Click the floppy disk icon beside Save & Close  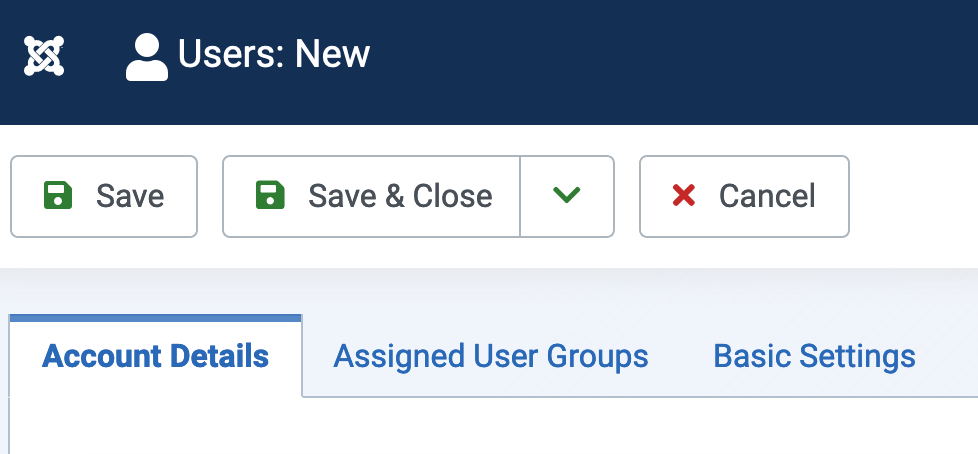pyautogui.click(x=270, y=196)
